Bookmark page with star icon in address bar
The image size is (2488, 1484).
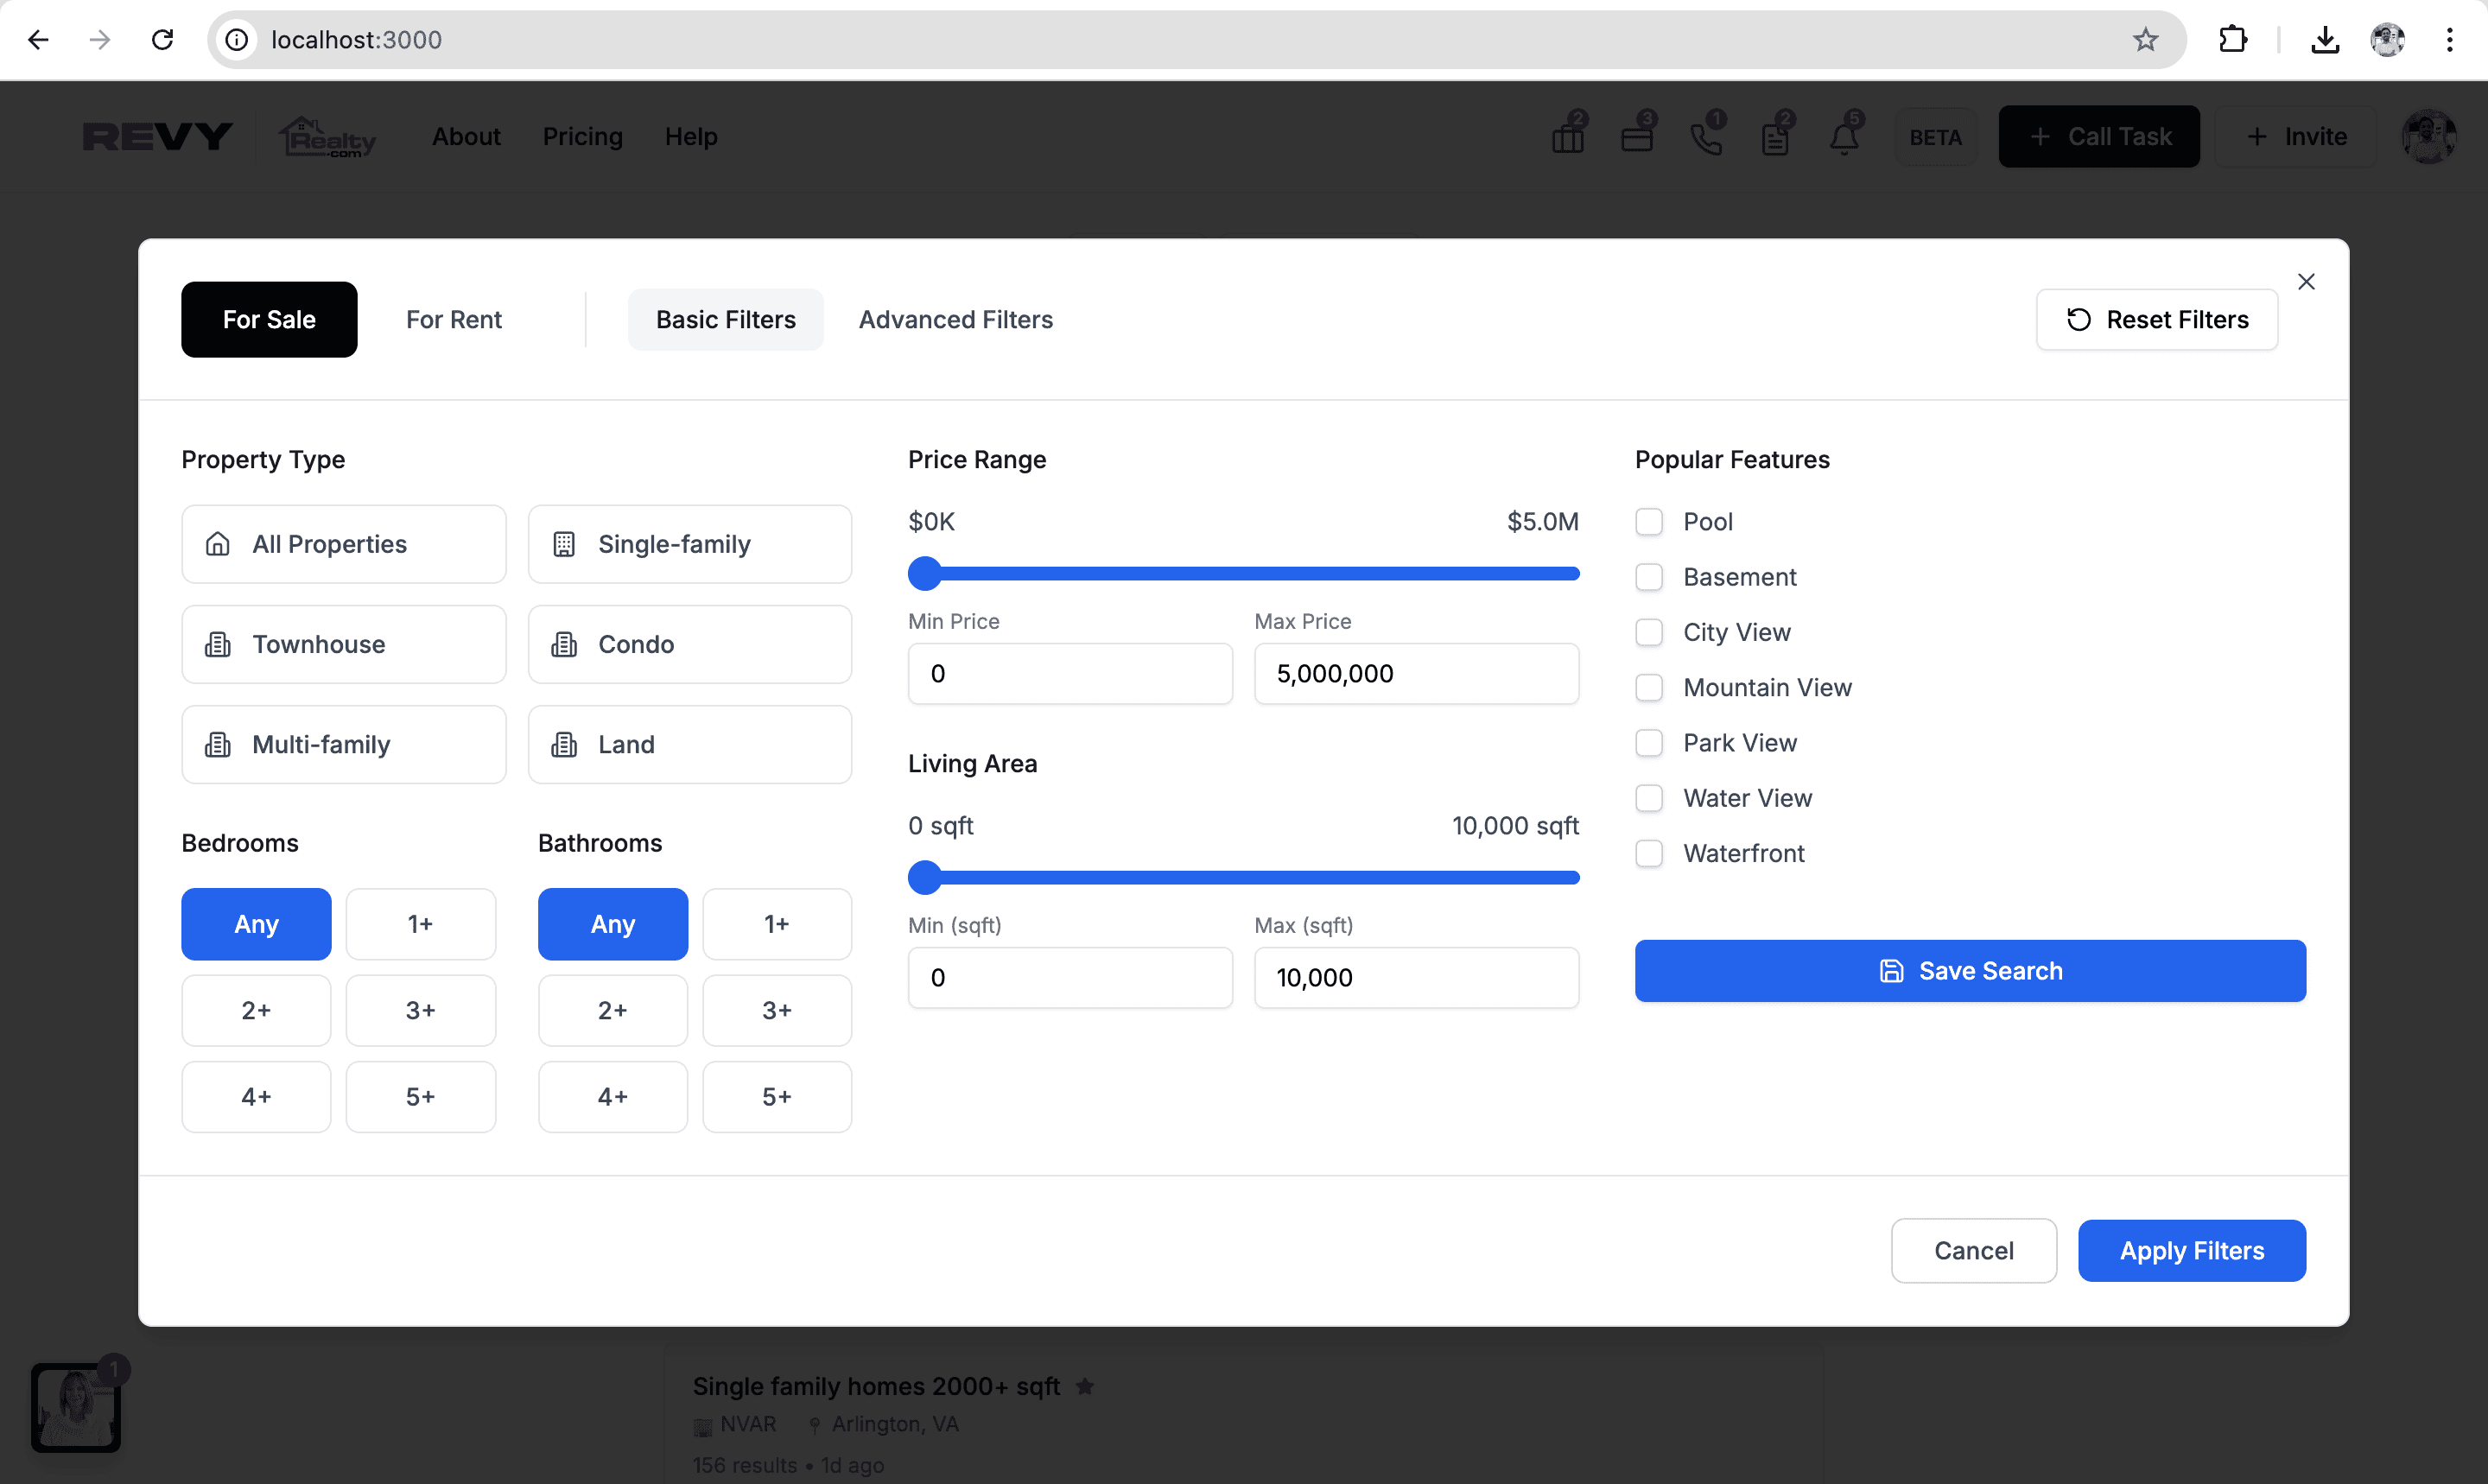[x=2145, y=40]
